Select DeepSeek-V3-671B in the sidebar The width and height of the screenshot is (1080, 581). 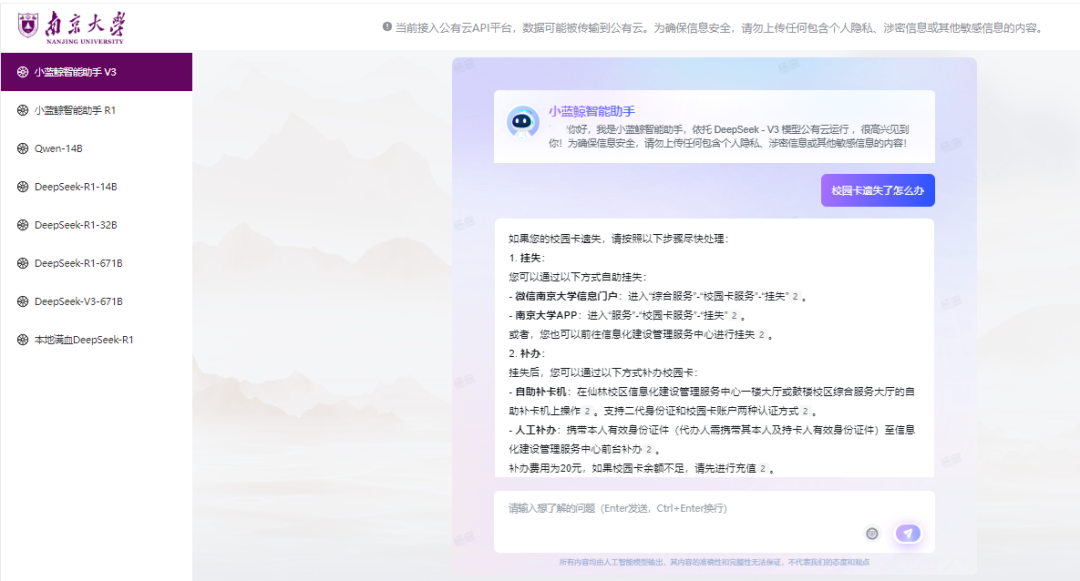point(78,301)
